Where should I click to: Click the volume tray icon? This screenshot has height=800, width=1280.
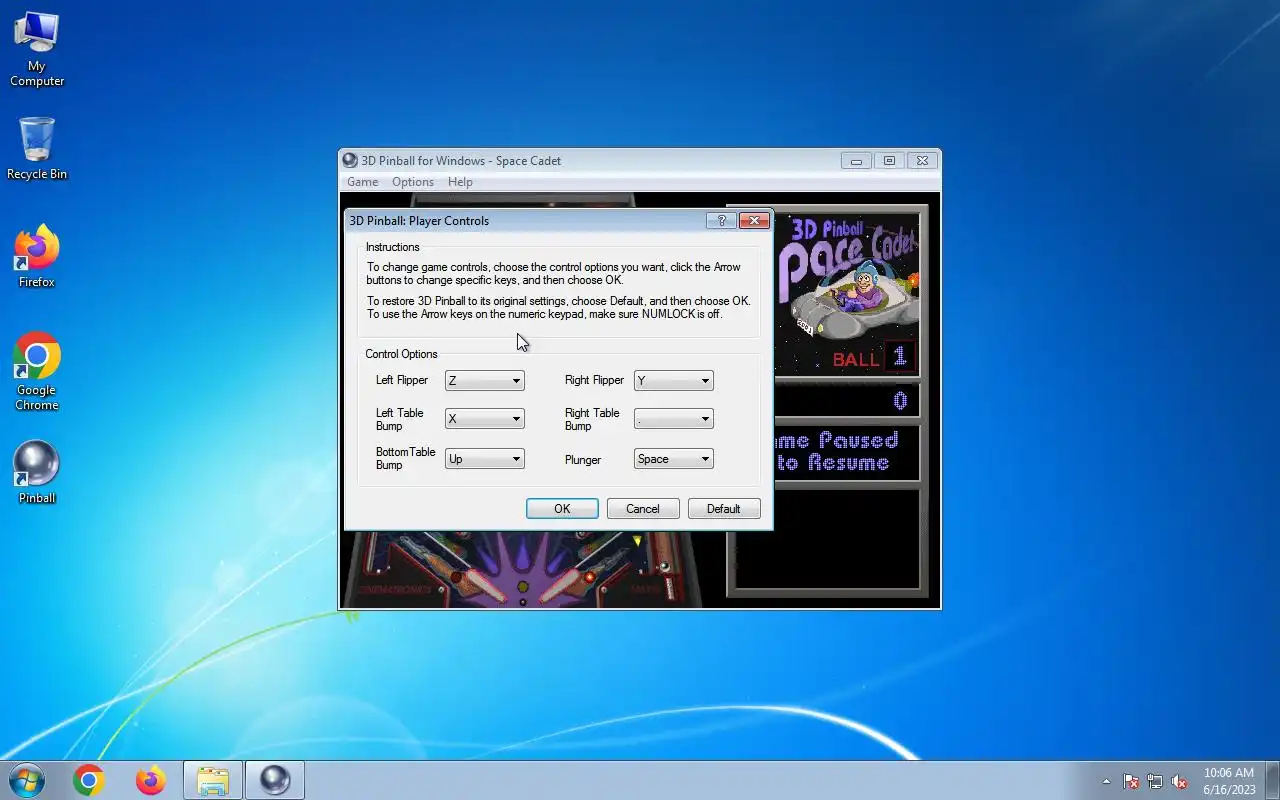coord(1179,781)
